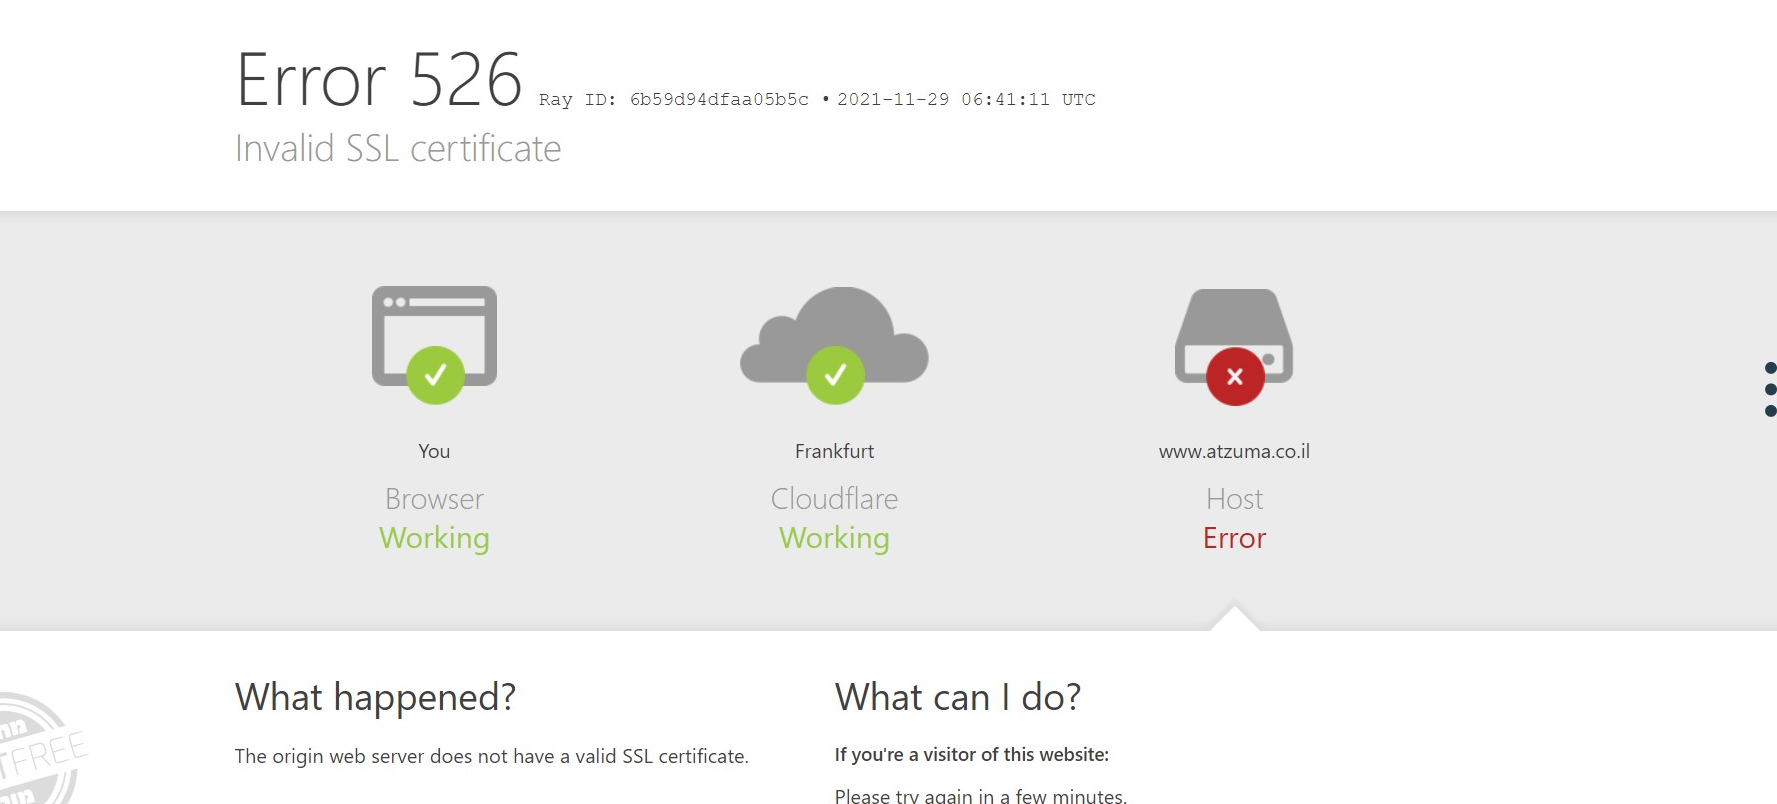Select the Error 526 heading
Image resolution: width=1777 pixels, height=804 pixels.
click(x=379, y=80)
